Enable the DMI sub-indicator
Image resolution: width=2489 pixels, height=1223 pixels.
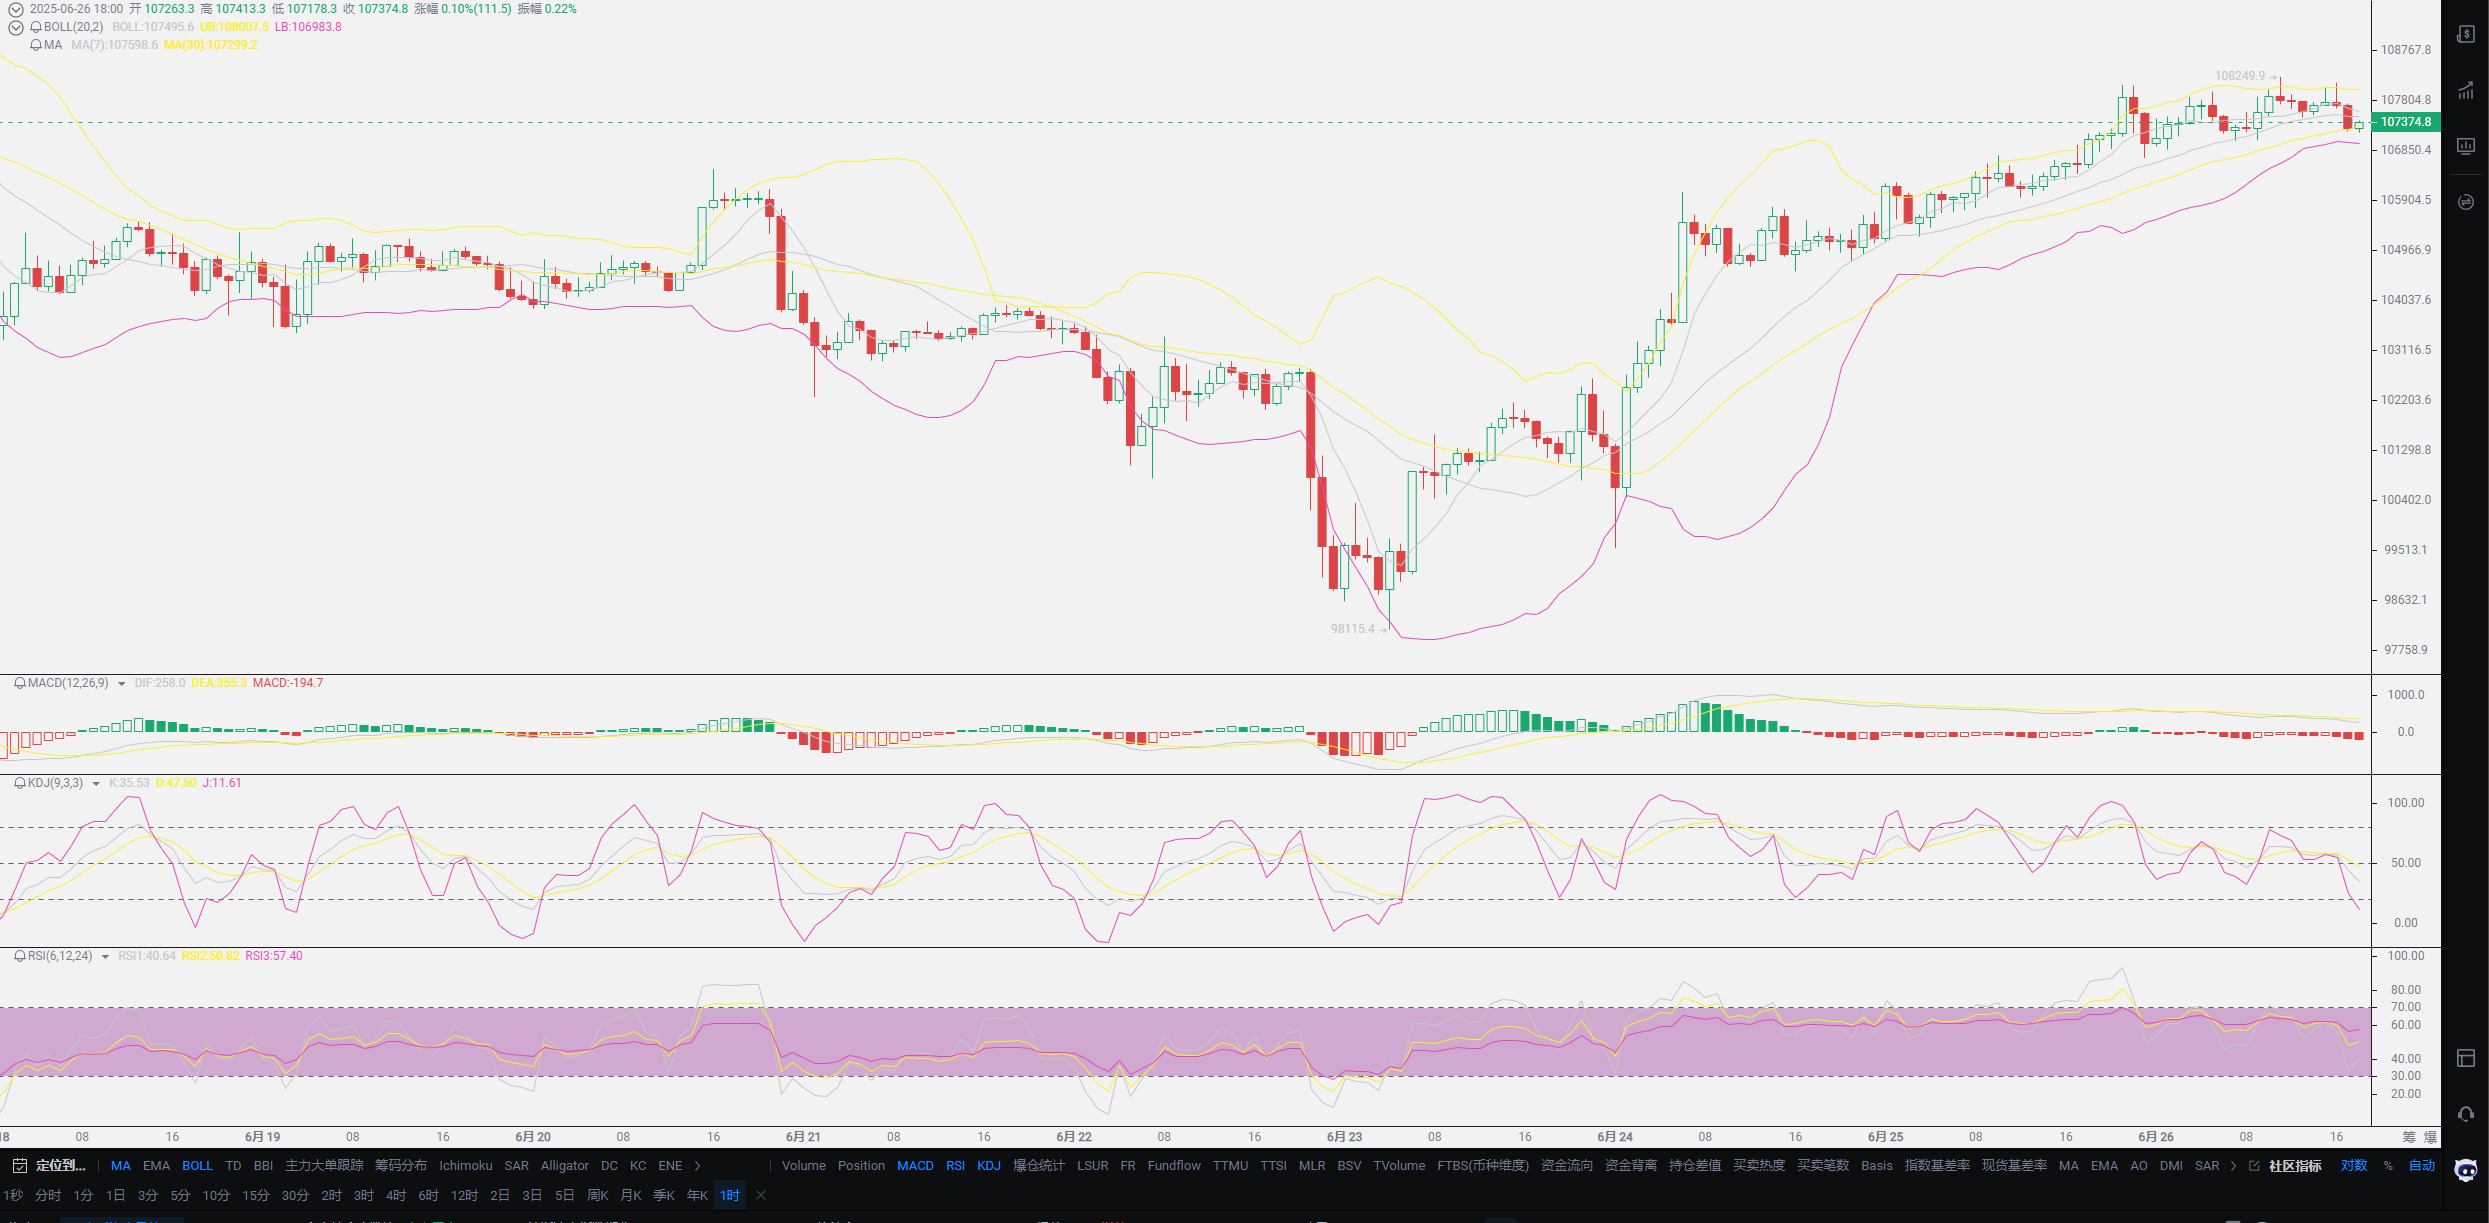[x=2170, y=1166]
